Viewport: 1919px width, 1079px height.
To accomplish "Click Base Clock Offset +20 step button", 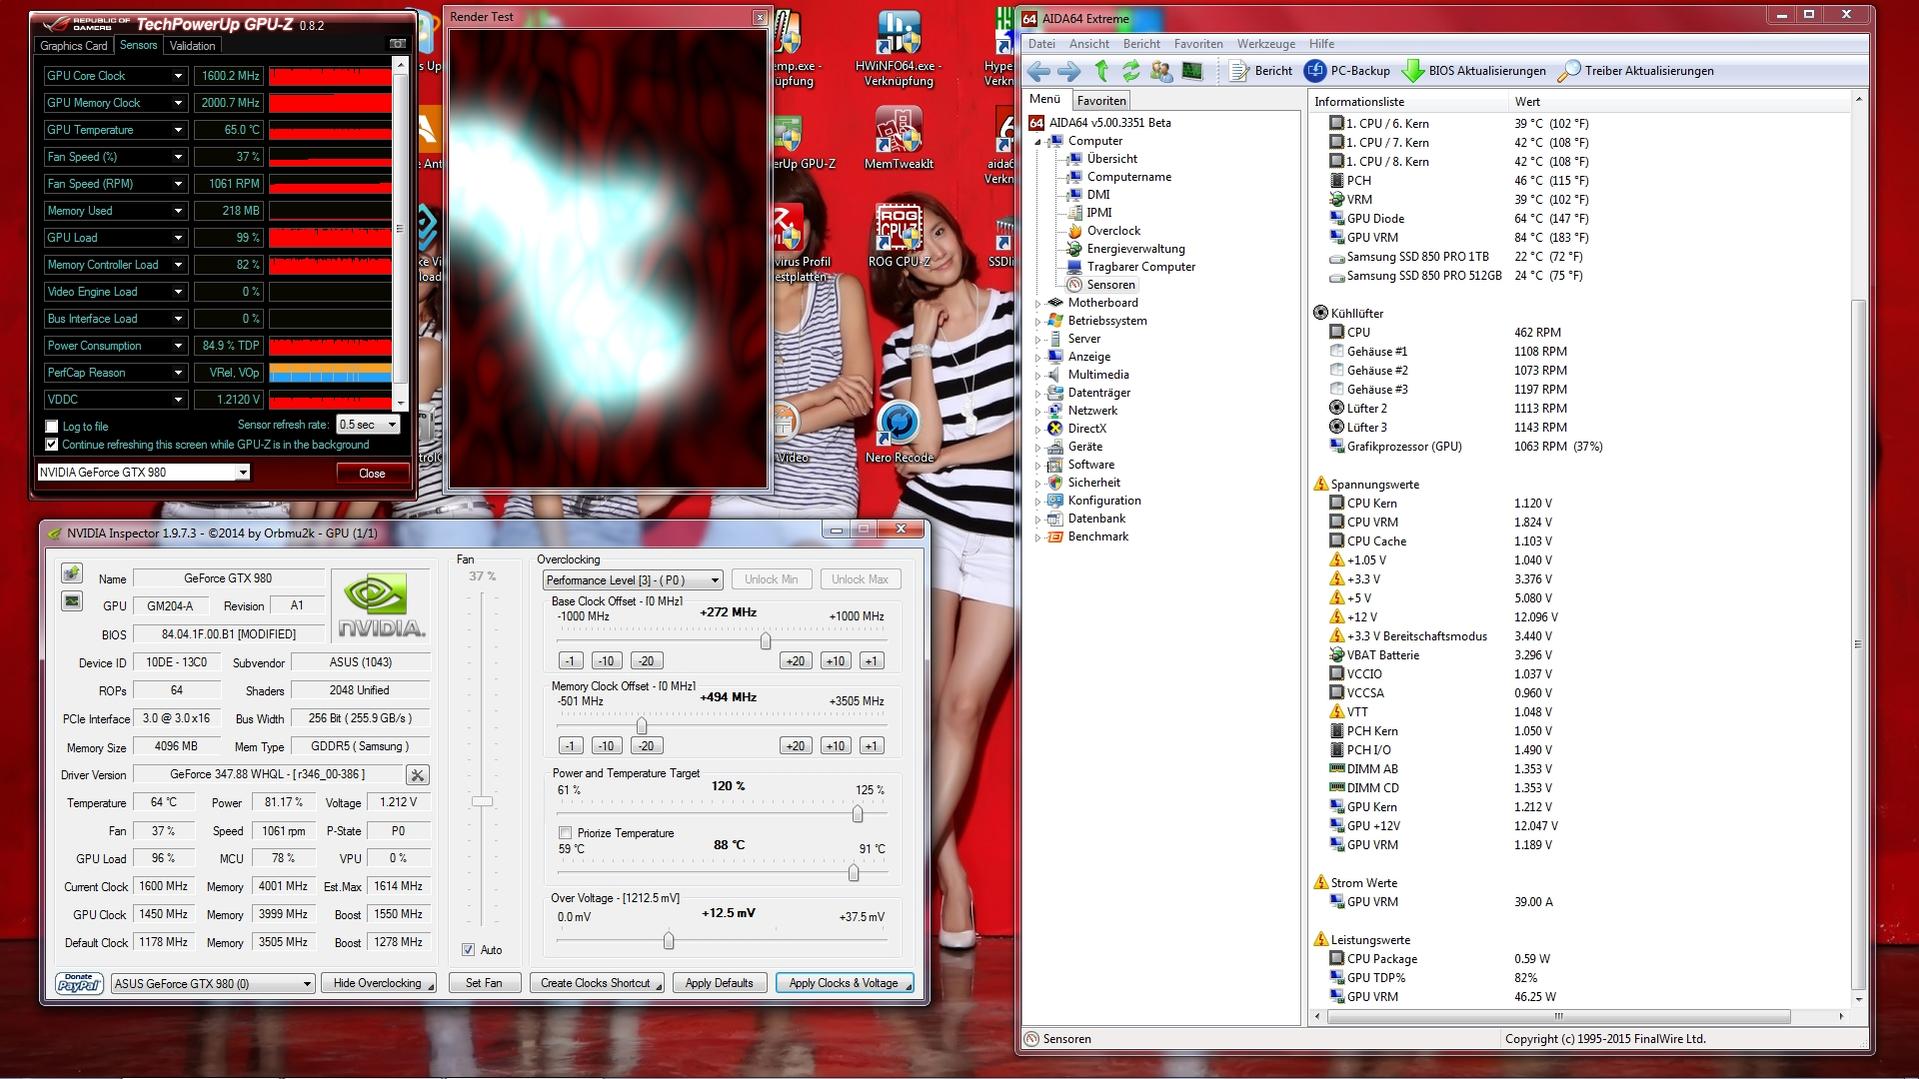I will point(796,661).
